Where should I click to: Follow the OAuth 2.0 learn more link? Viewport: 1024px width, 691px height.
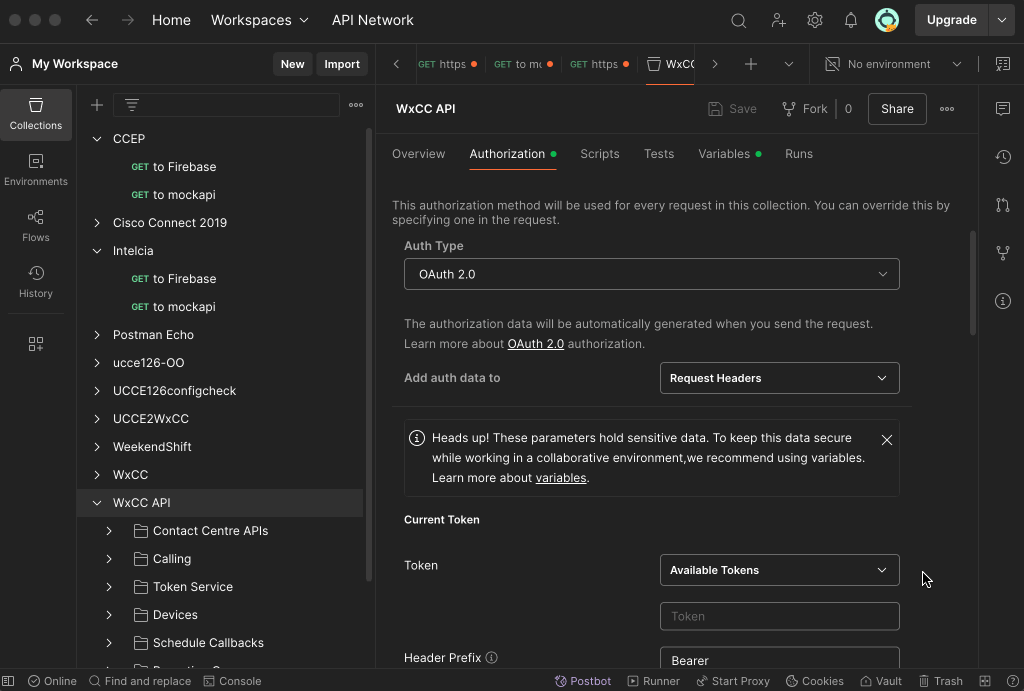(x=535, y=344)
